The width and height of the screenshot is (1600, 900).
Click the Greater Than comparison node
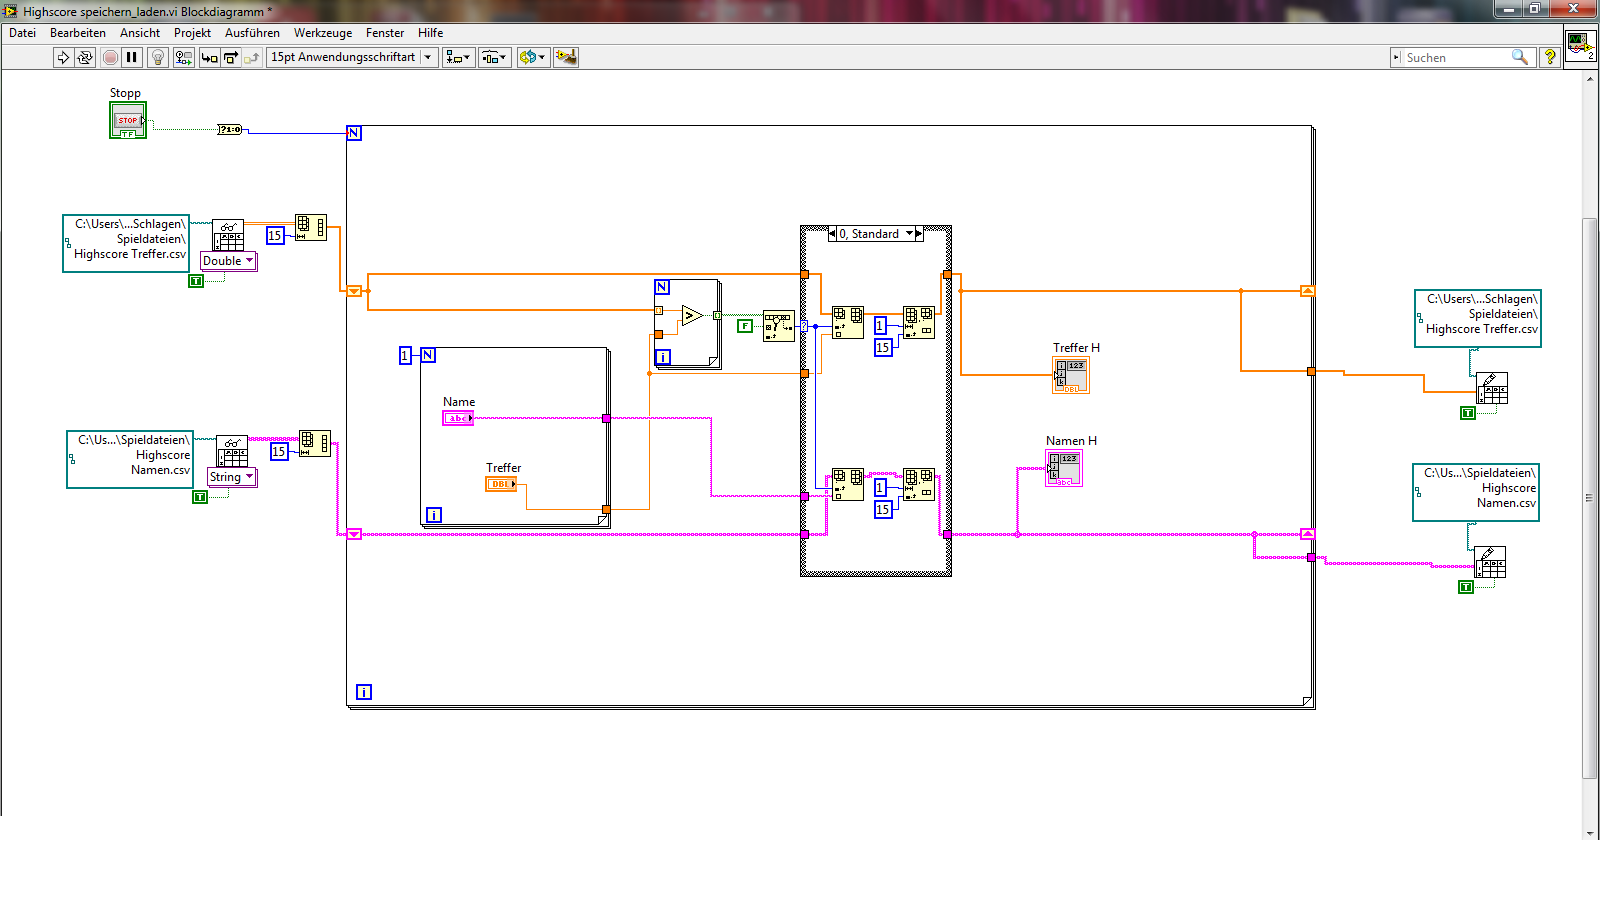692,316
